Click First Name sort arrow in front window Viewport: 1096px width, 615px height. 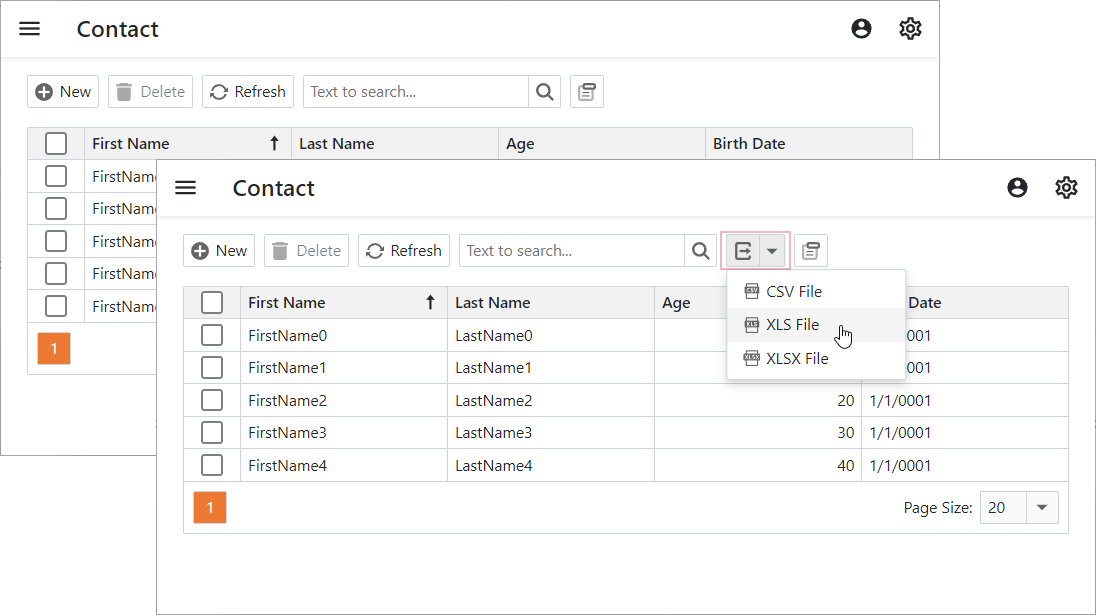point(431,303)
